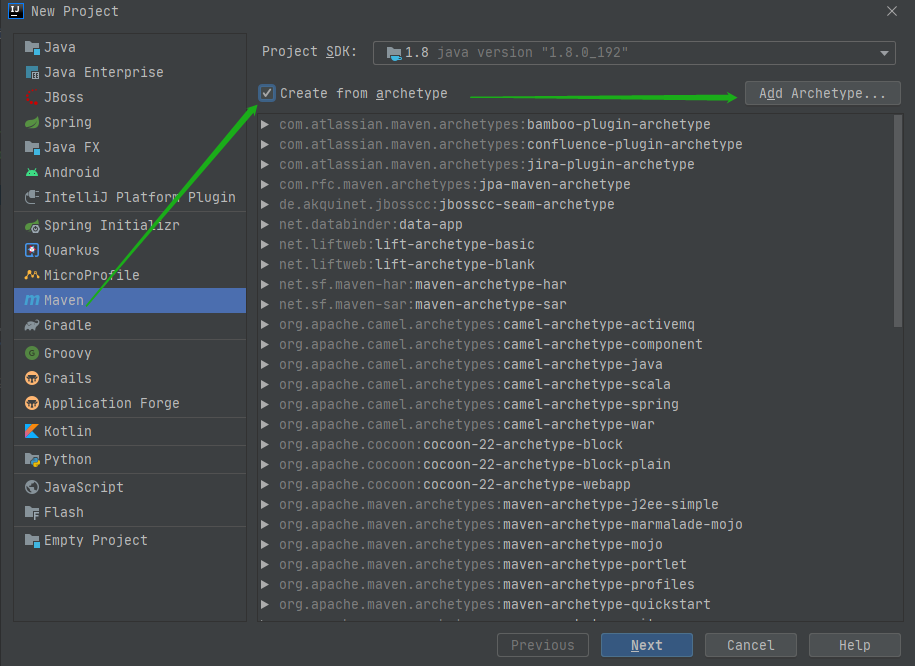915x666 pixels.
Task: Expand bamboo-plugin-archetype node
Action: [265, 124]
